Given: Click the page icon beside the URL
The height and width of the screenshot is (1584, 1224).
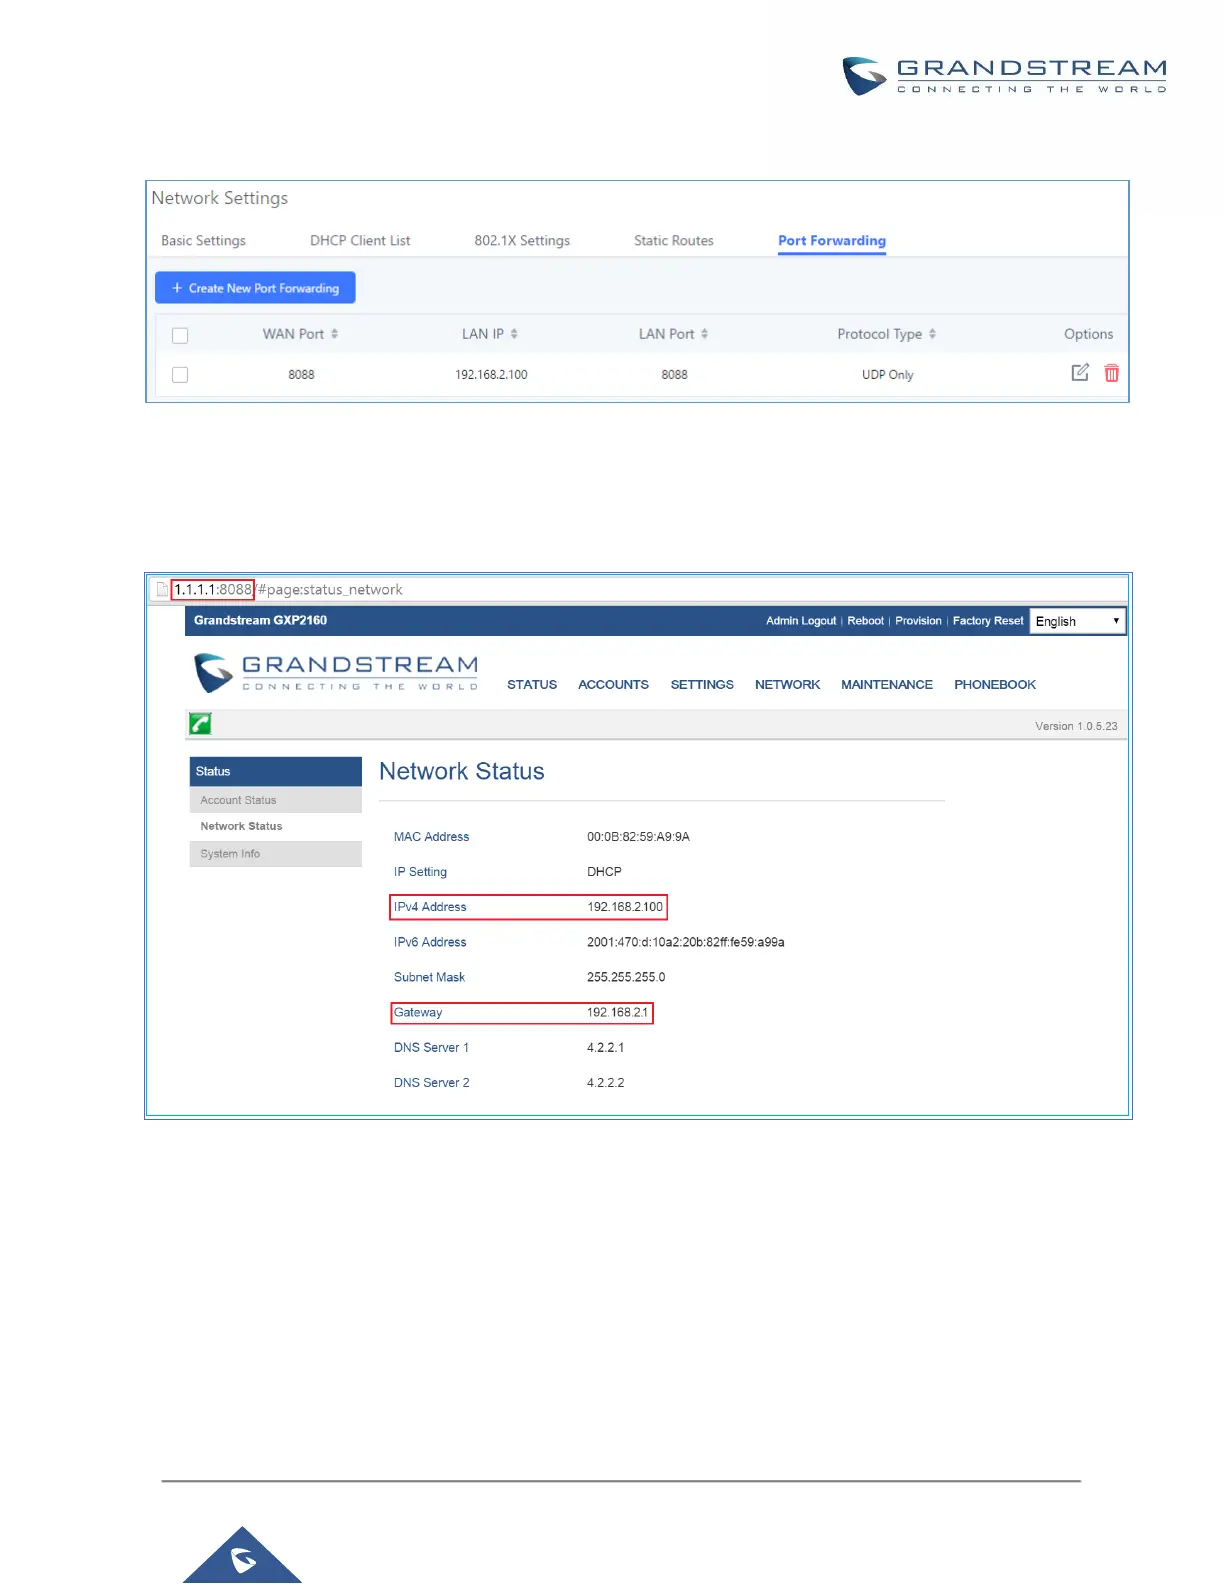Looking at the screenshot, I should [162, 590].
